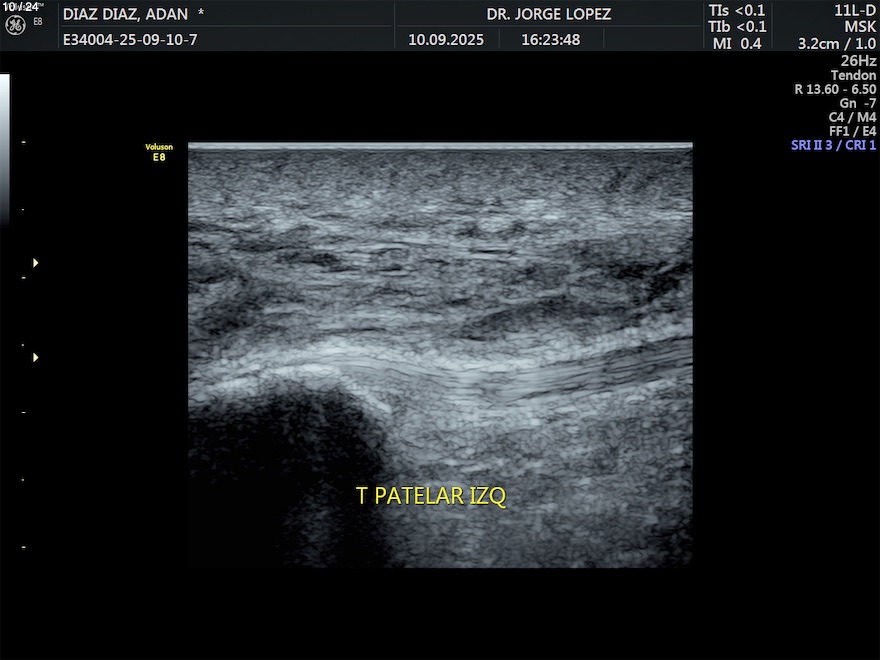Click the Gn -7 gain value

857,103
